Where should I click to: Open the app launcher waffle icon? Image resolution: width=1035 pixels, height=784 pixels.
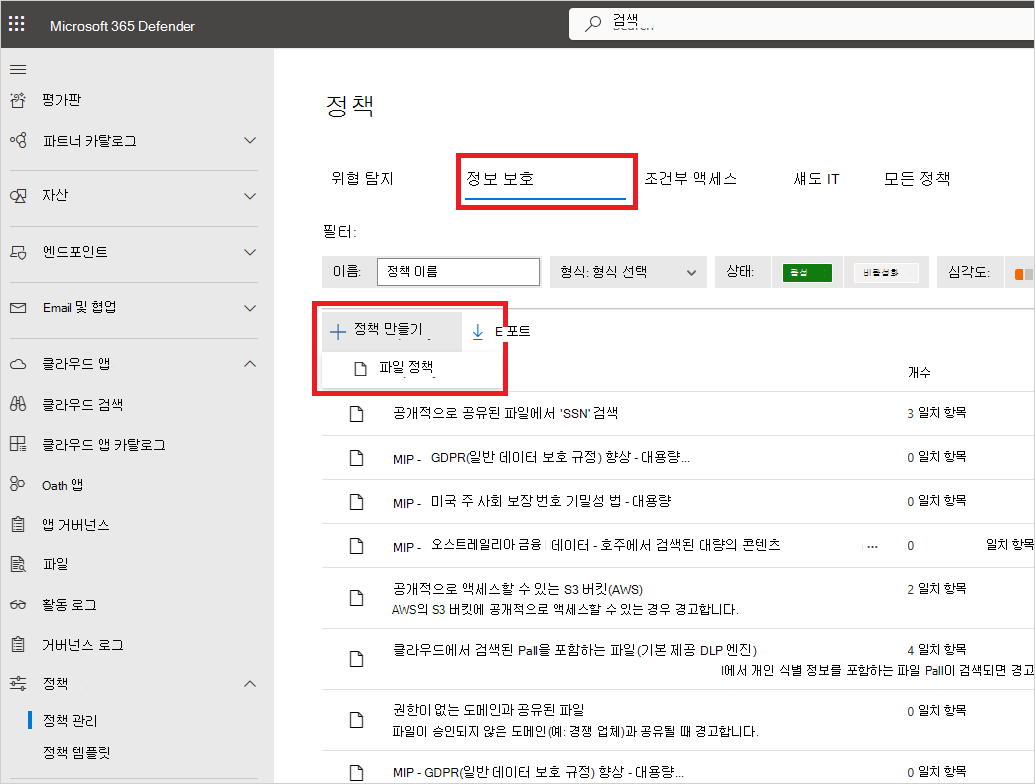click(17, 26)
